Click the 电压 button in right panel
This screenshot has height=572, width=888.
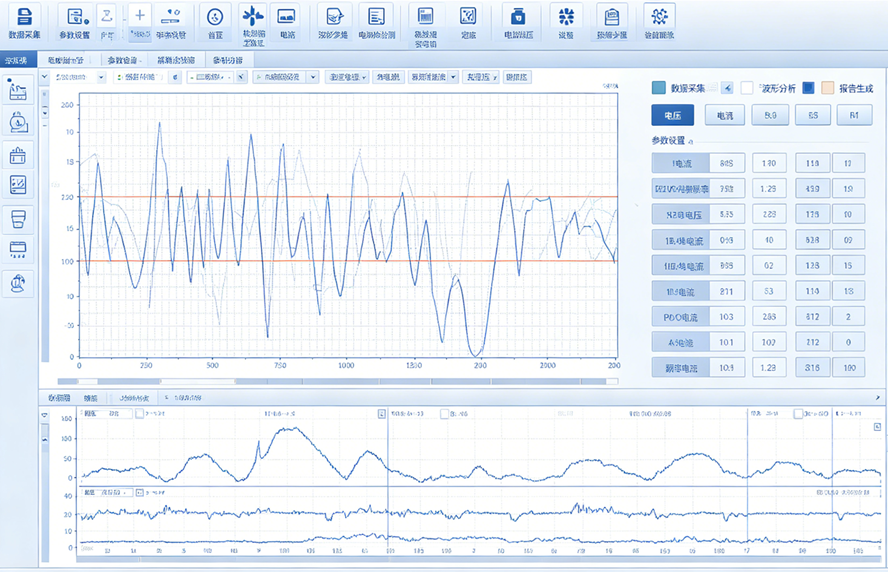(x=672, y=116)
